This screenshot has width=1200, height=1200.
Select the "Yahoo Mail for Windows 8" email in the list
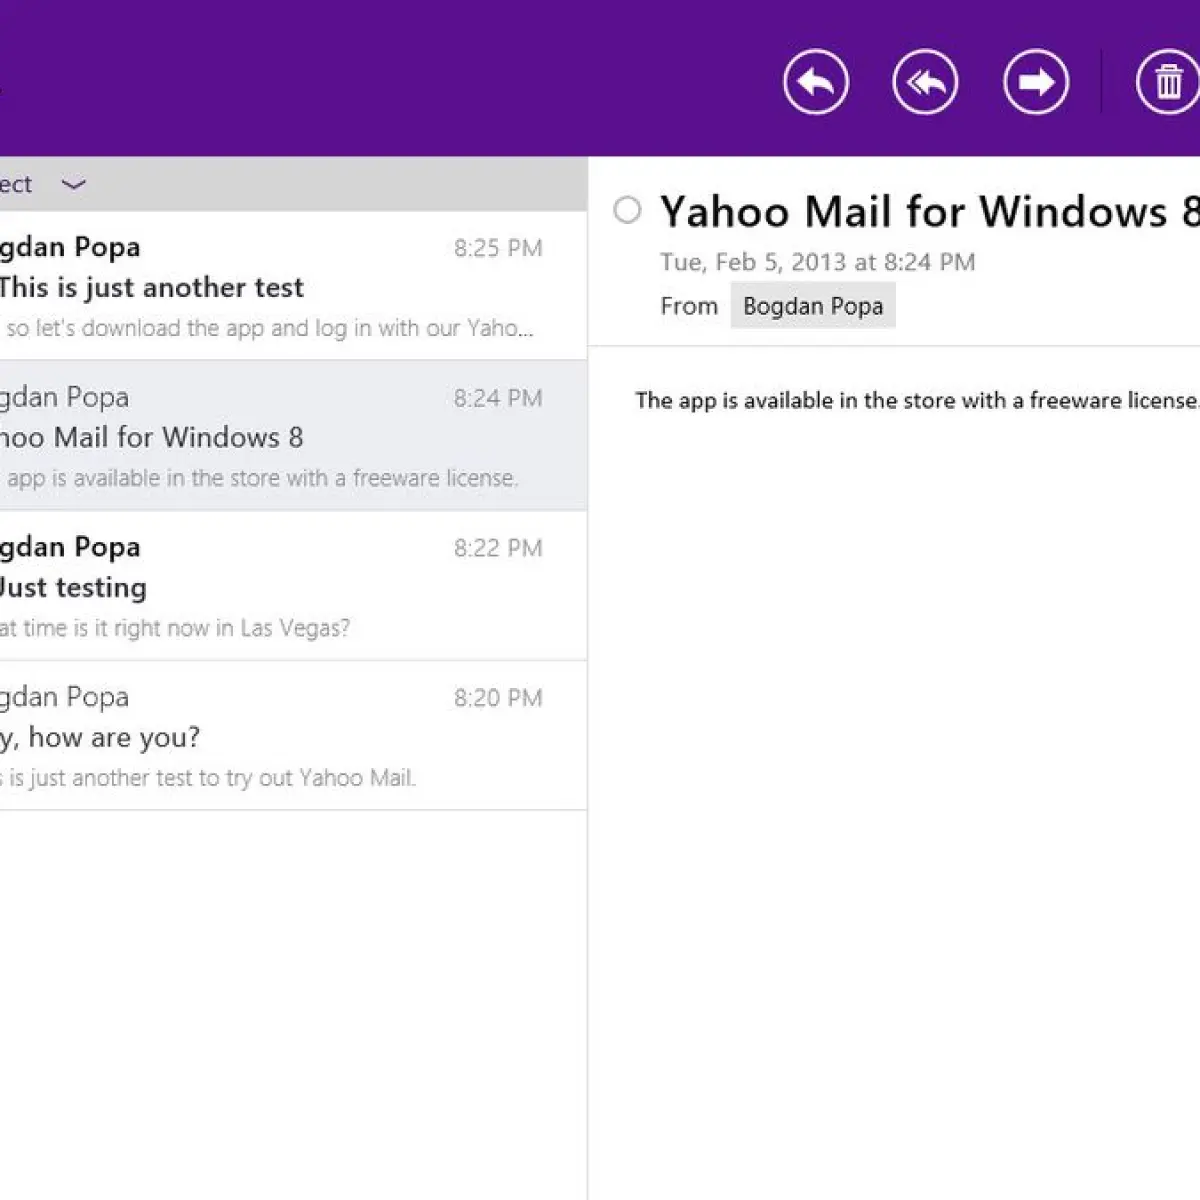[x=293, y=436]
